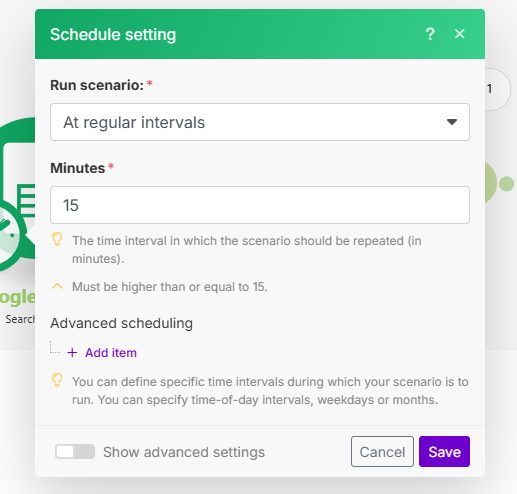Click the lightbulb icon below Advanced scheduling
Screen dimensions: 517x494
57,380
